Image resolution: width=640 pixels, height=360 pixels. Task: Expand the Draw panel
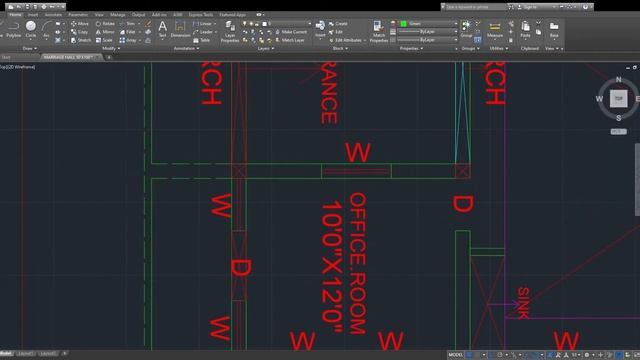pos(29,49)
